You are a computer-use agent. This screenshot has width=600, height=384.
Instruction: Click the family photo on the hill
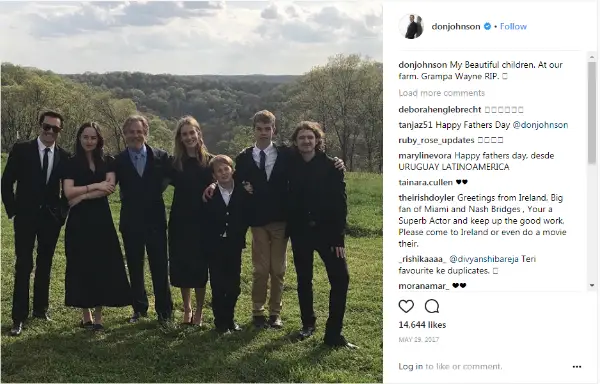click(x=191, y=192)
